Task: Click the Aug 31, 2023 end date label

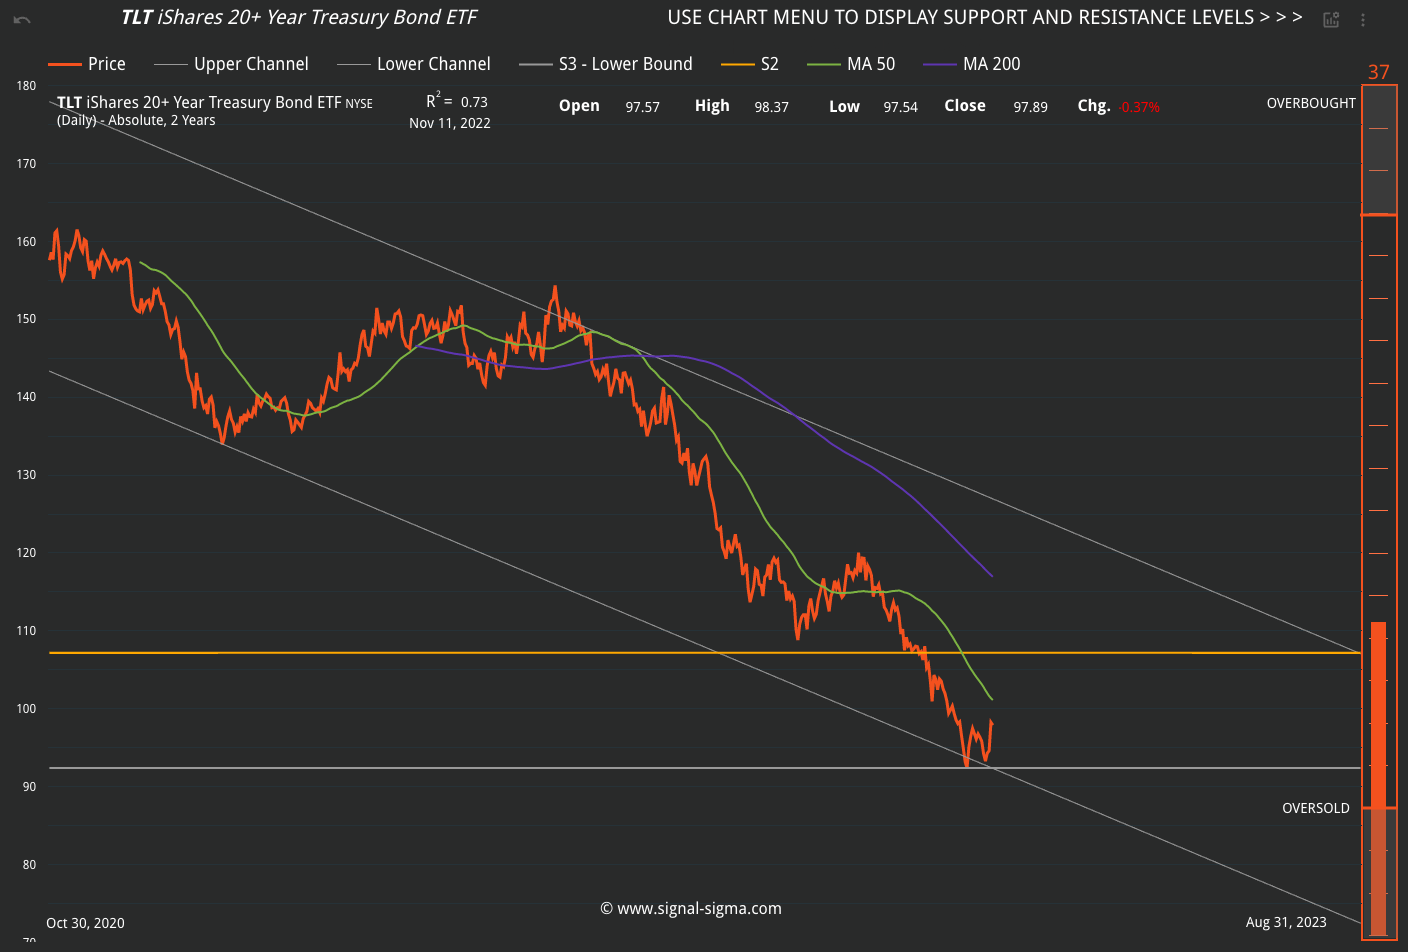Action: tap(1286, 922)
